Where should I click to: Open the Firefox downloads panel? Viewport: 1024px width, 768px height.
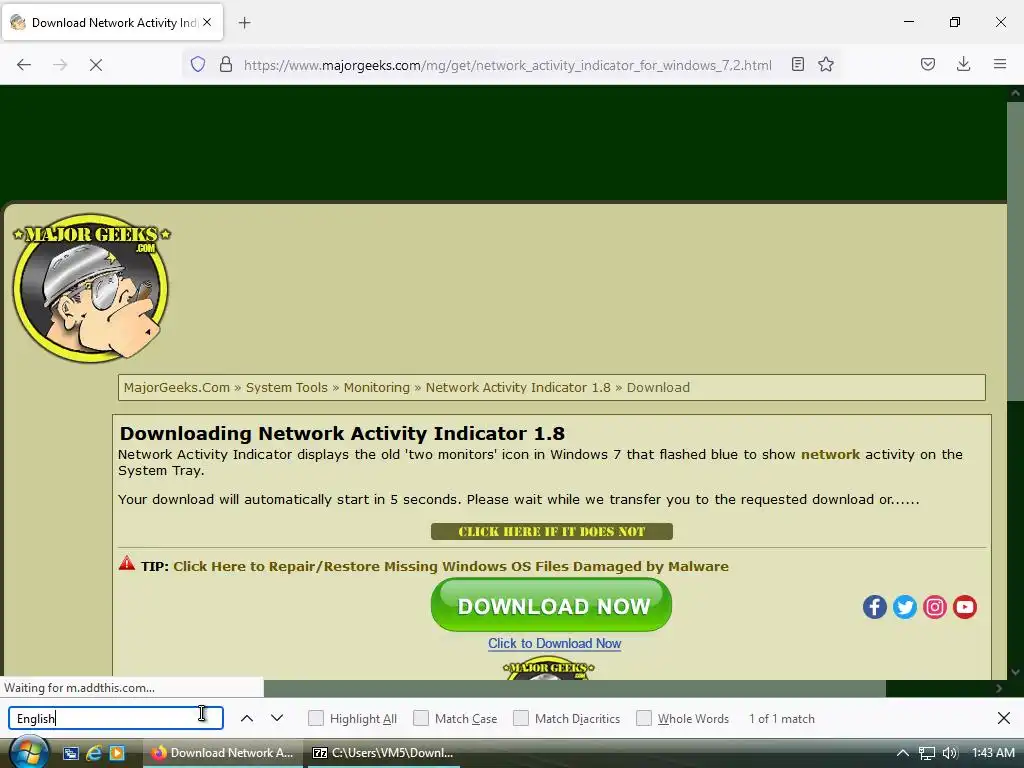[963, 64]
